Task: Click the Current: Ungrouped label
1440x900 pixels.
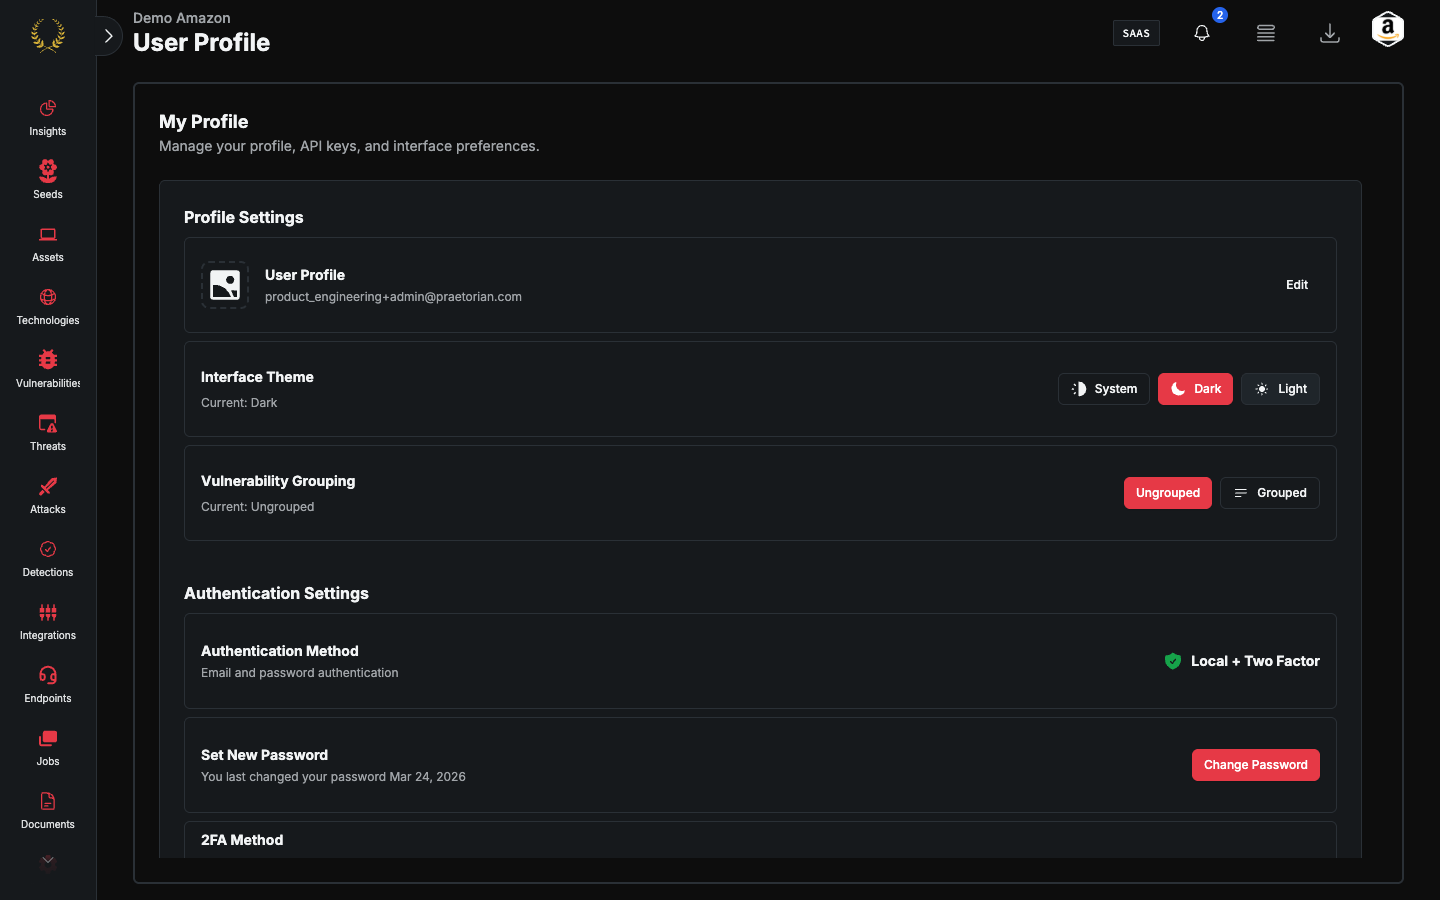Action: coord(258,507)
